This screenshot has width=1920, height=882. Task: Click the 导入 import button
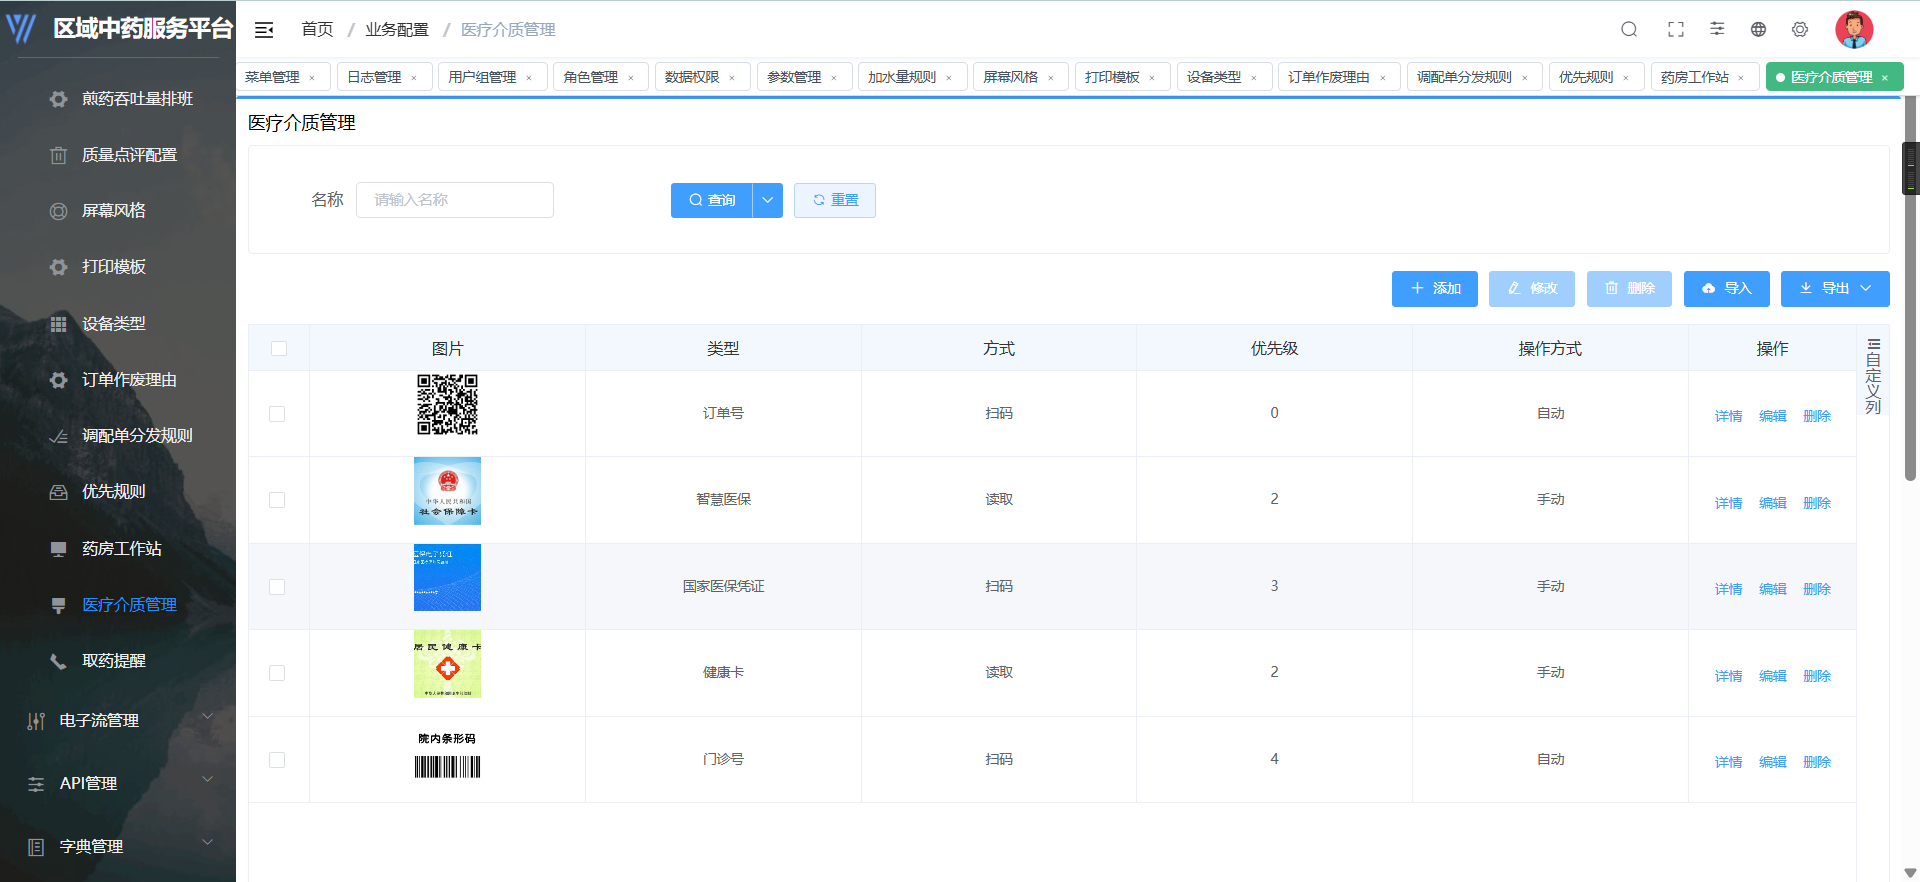pyautogui.click(x=1727, y=288)
